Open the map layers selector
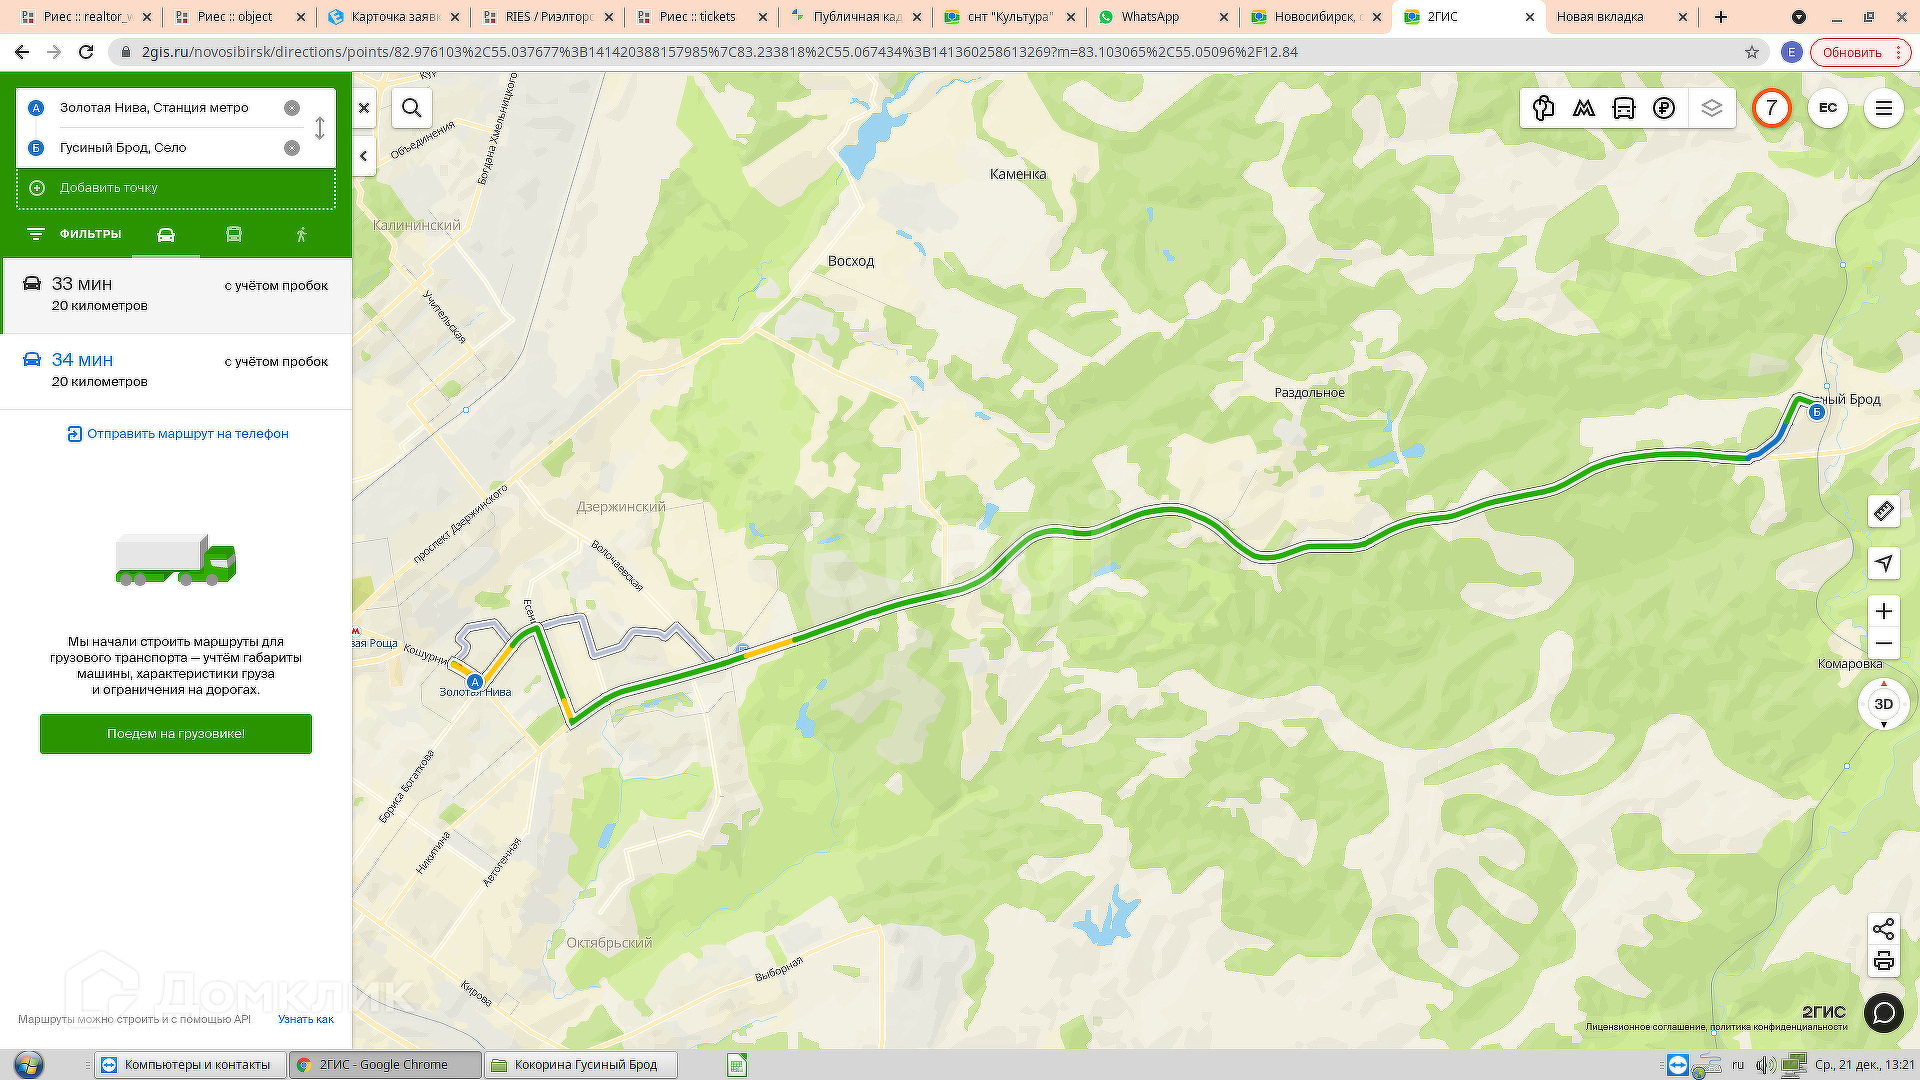Screen dimensions: 1920x1080 click(1712, 108)
